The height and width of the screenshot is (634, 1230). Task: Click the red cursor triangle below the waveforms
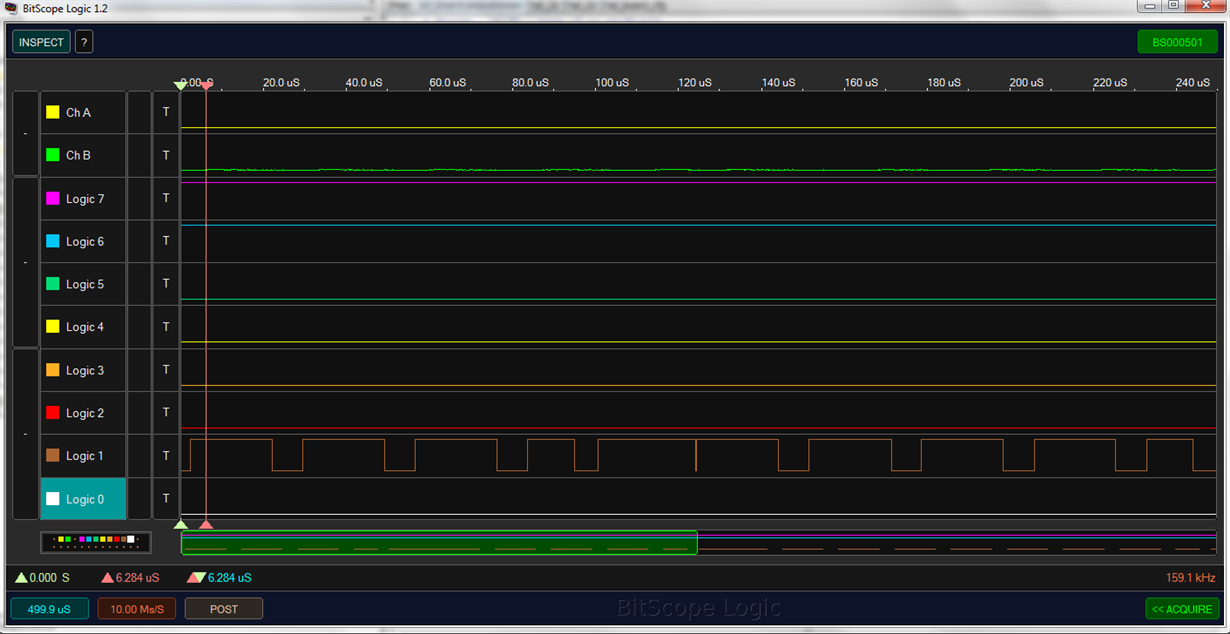[x=206, y=524]
